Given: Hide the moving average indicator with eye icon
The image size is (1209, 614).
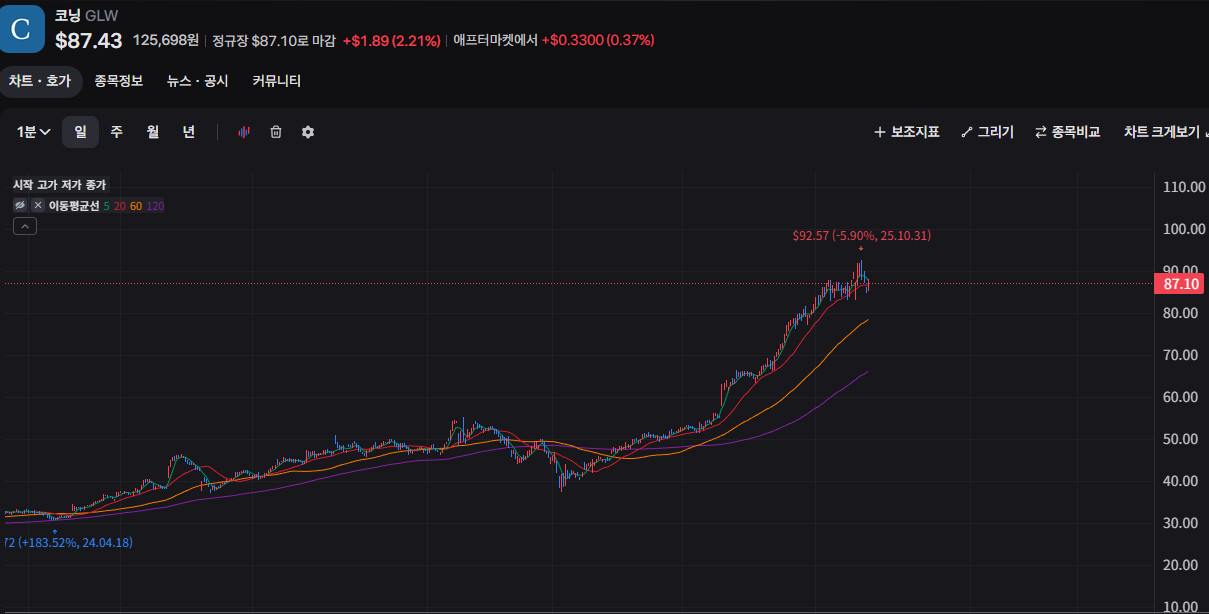Looking at the screenshot, I should [20, 205].
